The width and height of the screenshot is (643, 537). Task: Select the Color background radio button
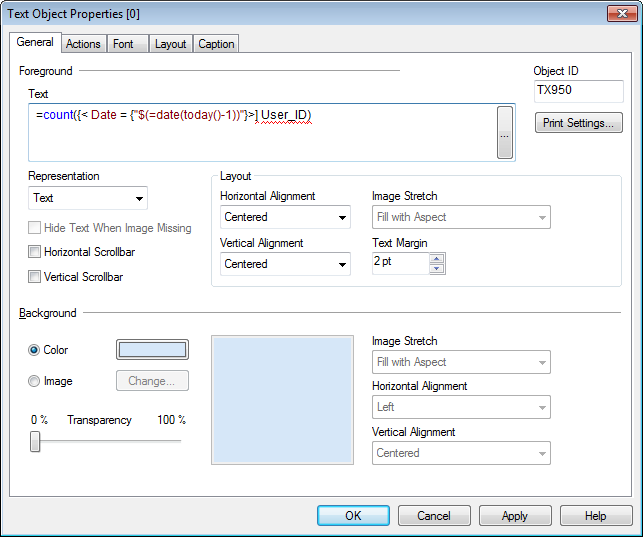coord(35,350)
